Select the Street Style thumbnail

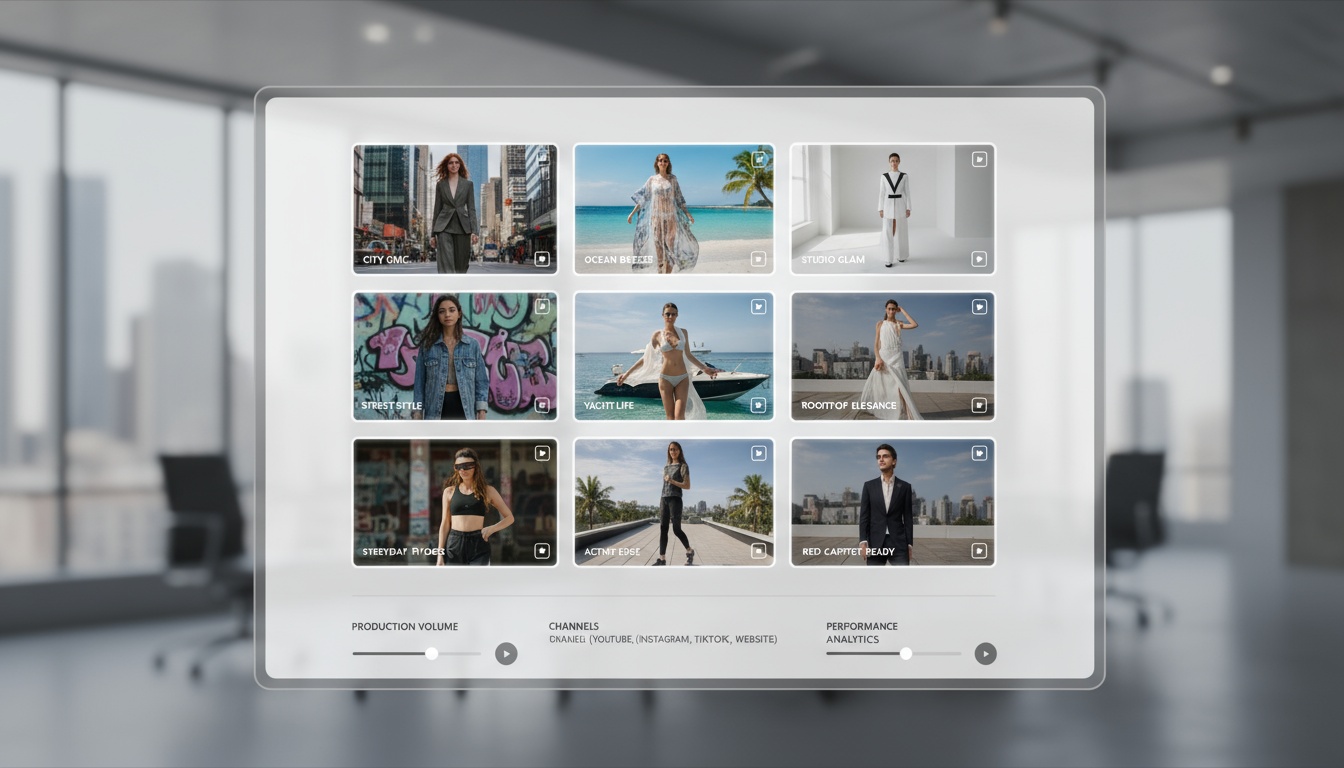454,355
